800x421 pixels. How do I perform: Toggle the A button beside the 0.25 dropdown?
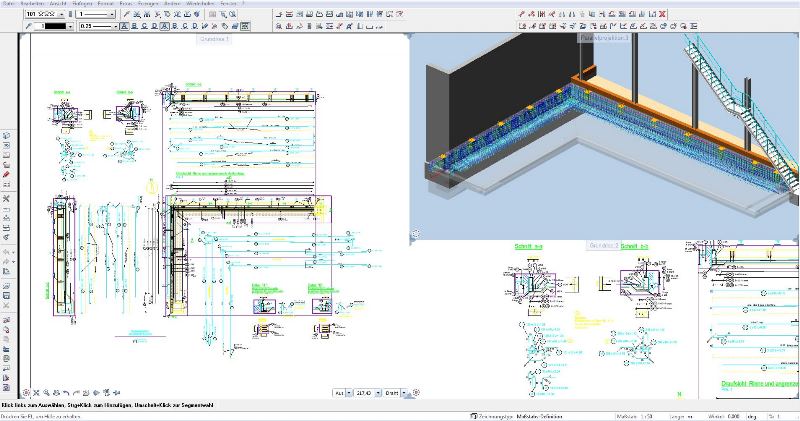pos(124,26)
